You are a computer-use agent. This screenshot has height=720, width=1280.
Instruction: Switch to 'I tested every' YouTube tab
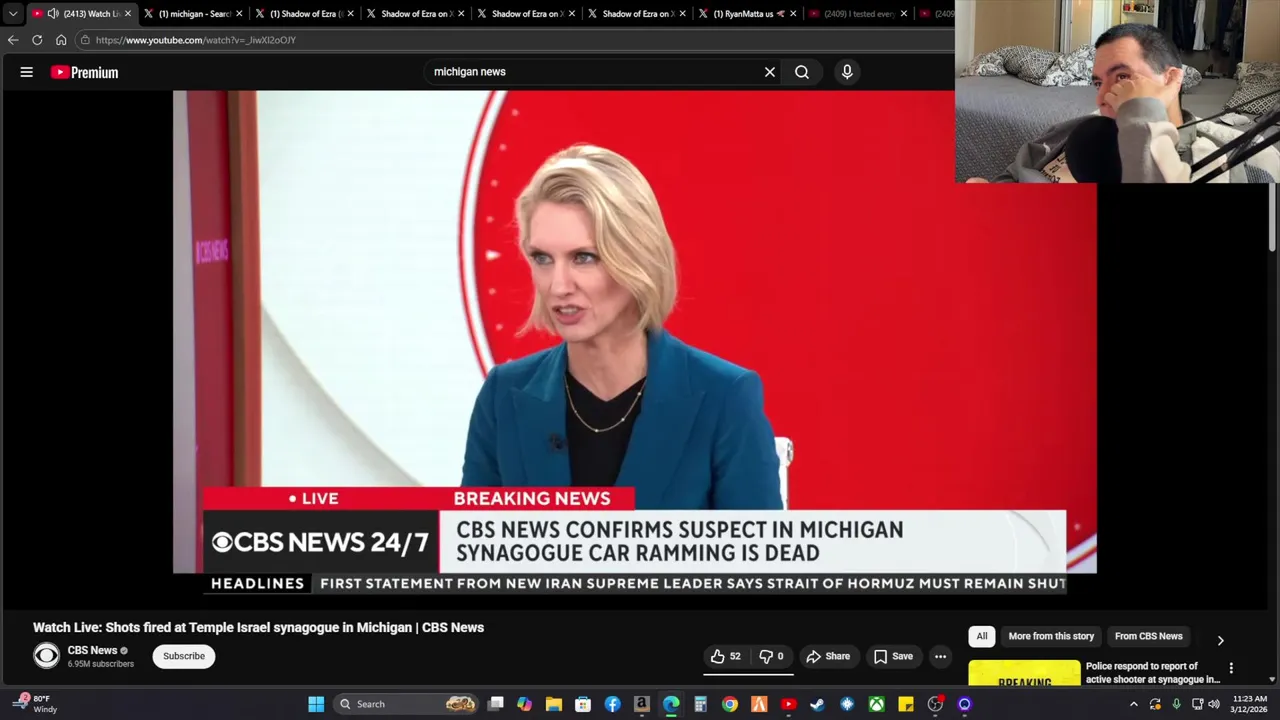[x=857, y=14]
